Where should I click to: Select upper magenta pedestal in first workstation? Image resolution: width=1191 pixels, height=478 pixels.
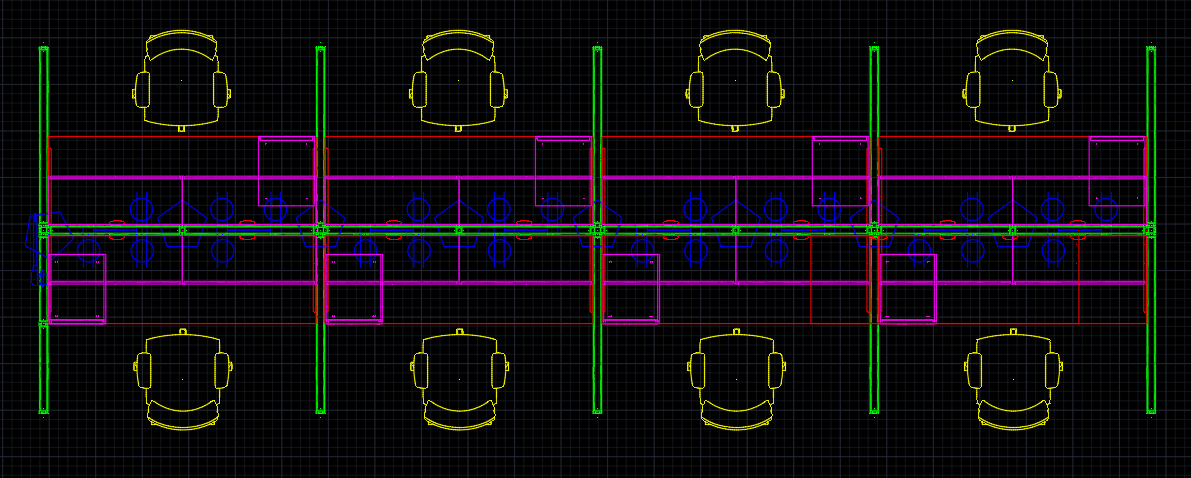click(x=286, y=171)
